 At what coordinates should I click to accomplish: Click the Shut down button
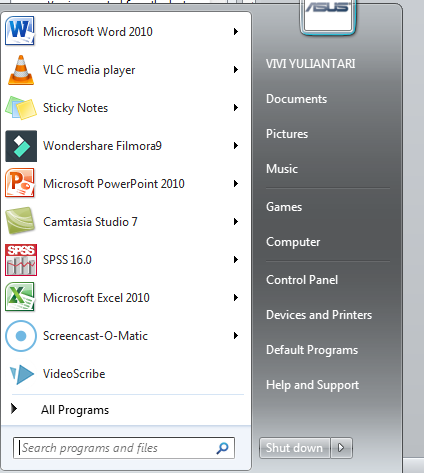point(294,448)
